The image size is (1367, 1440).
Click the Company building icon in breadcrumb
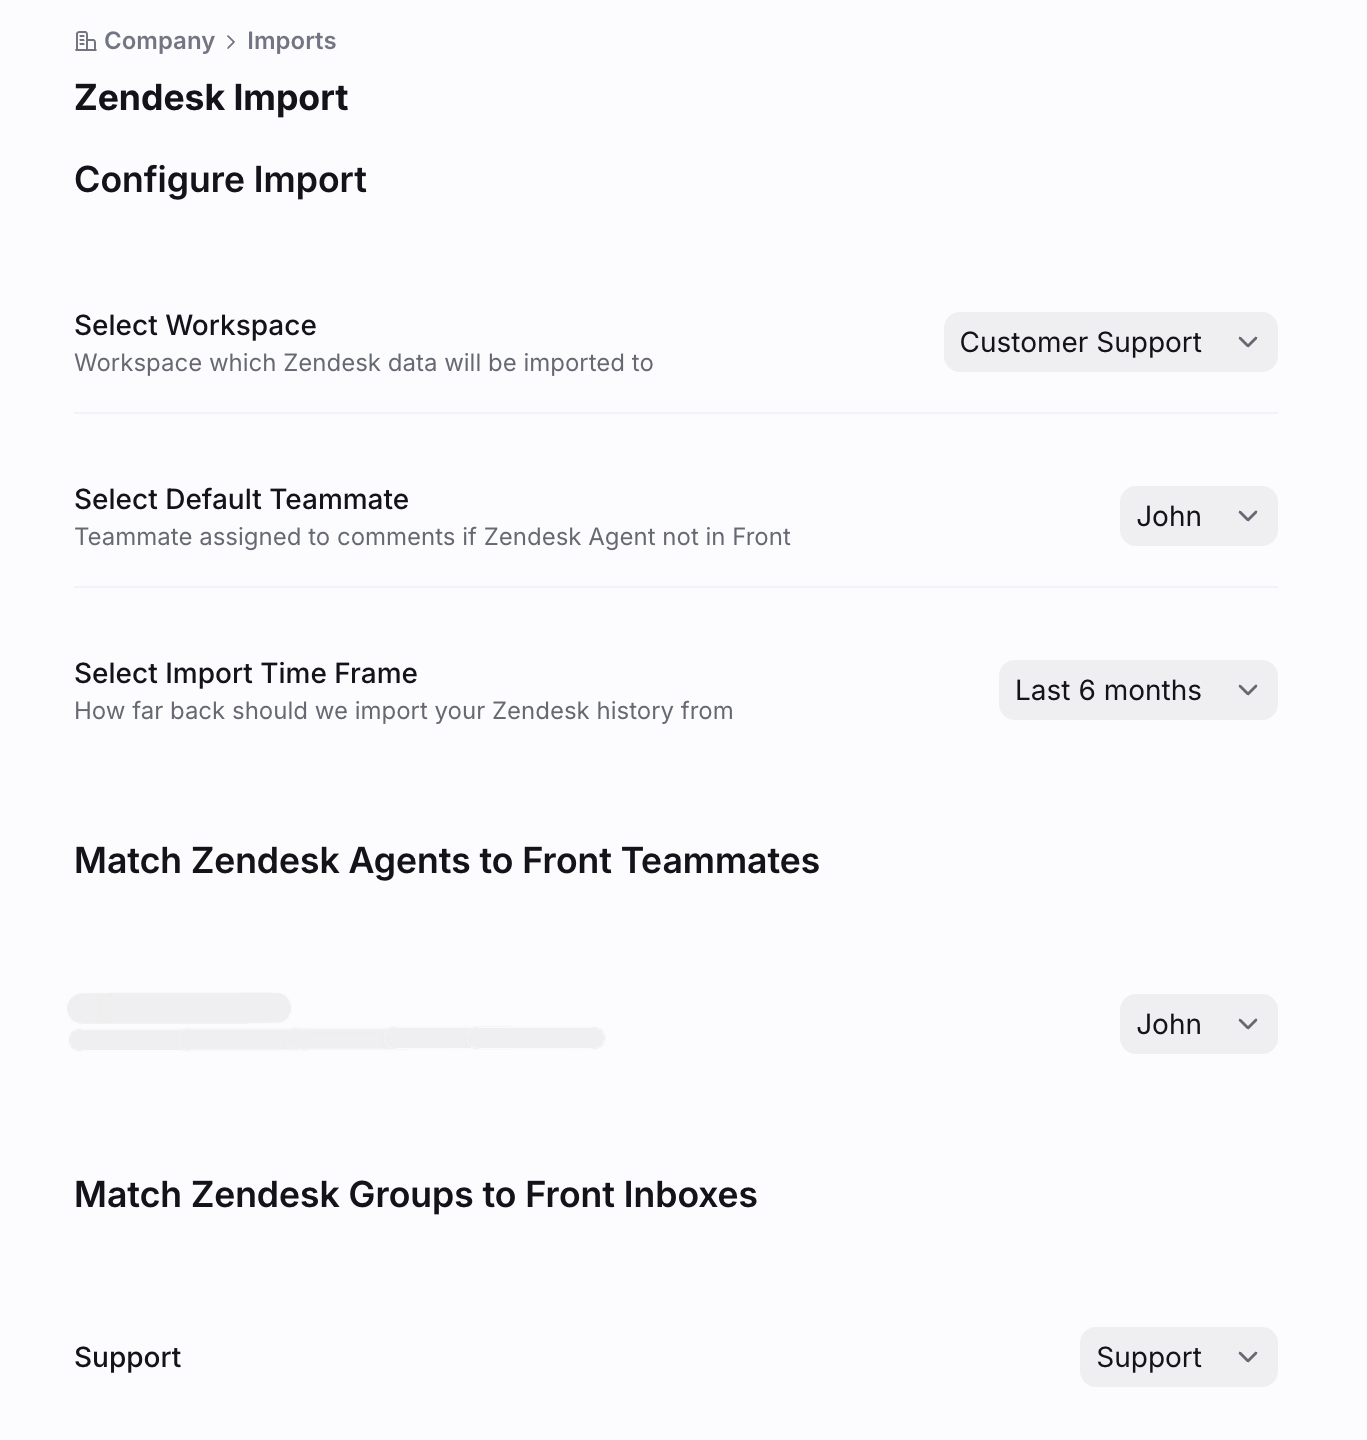(86, 41)
